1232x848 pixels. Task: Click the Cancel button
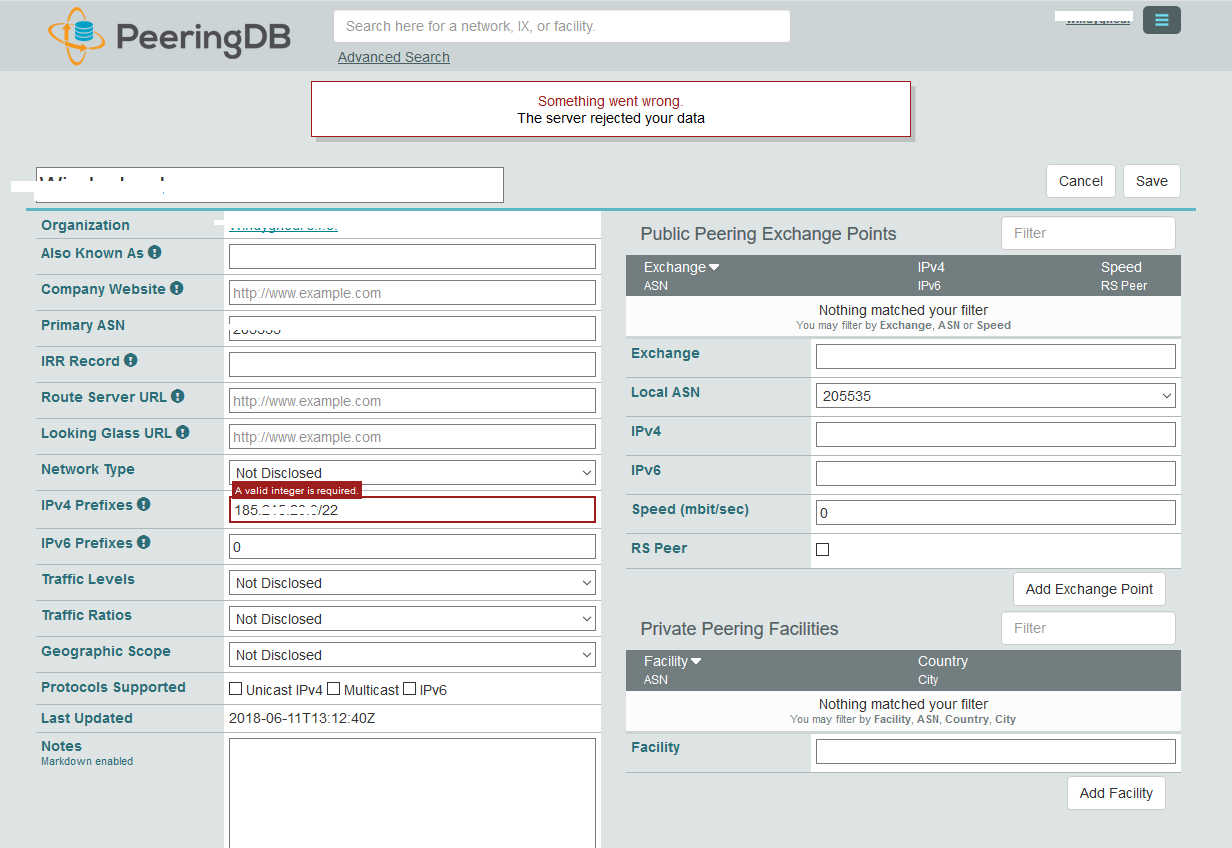tap(1081, 181)
